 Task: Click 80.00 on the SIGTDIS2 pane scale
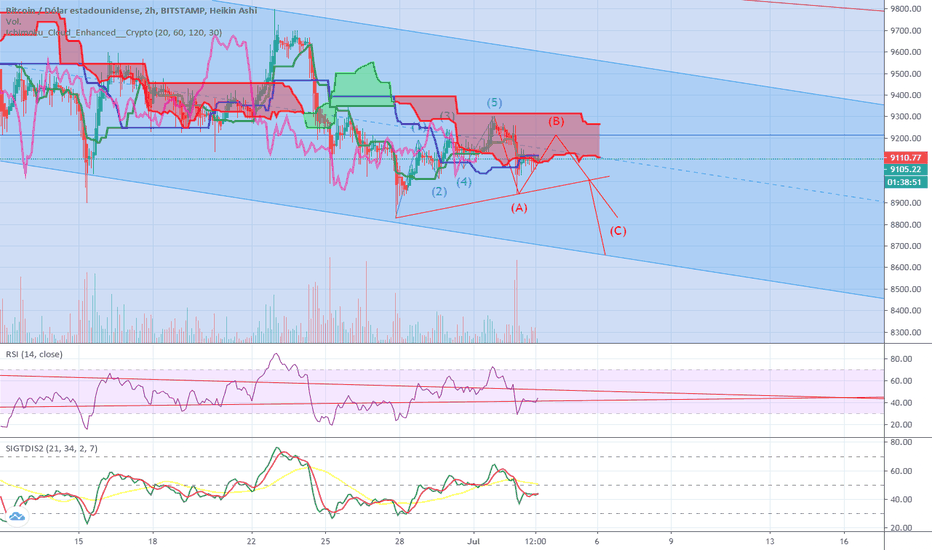point(901,442)
